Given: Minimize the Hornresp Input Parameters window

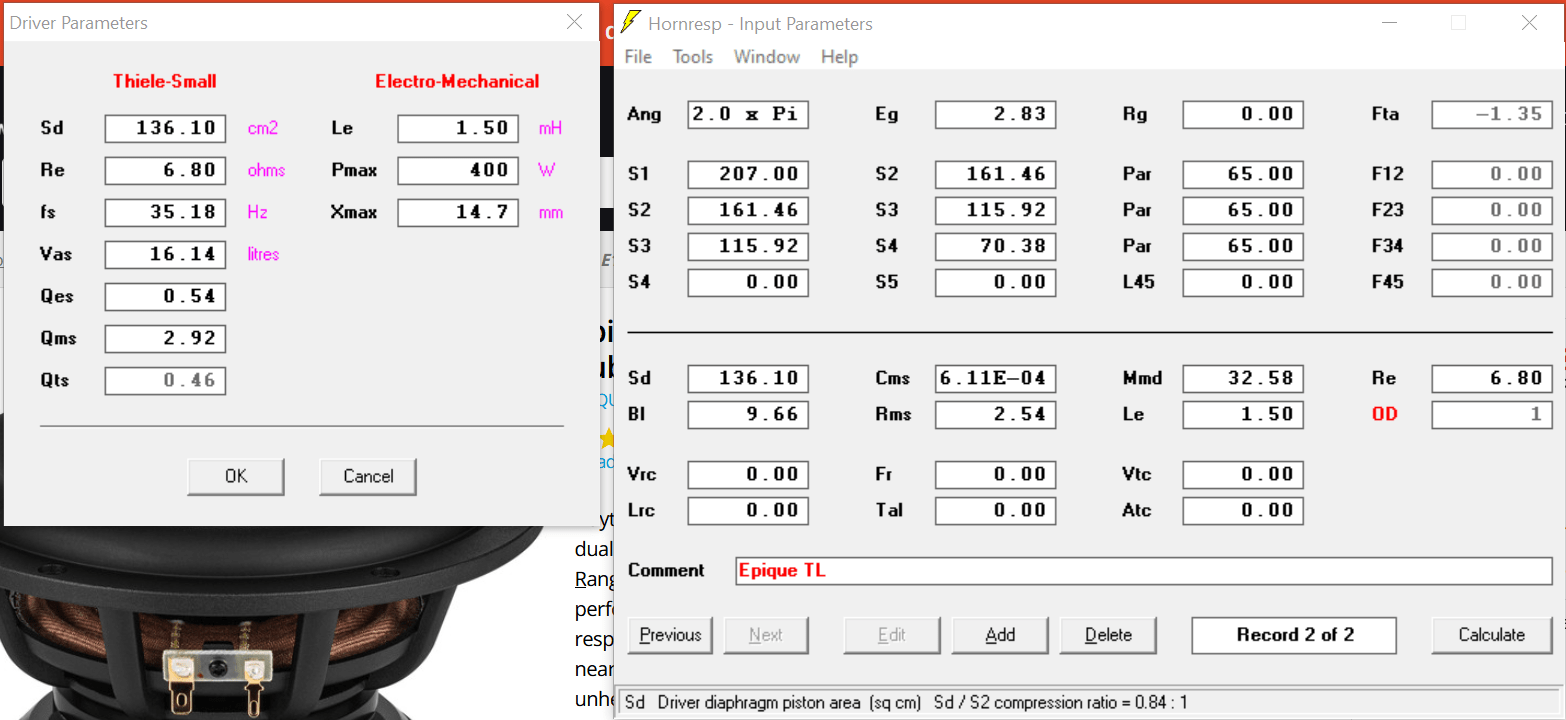Looking at the screenshot, I should 1390,22.
